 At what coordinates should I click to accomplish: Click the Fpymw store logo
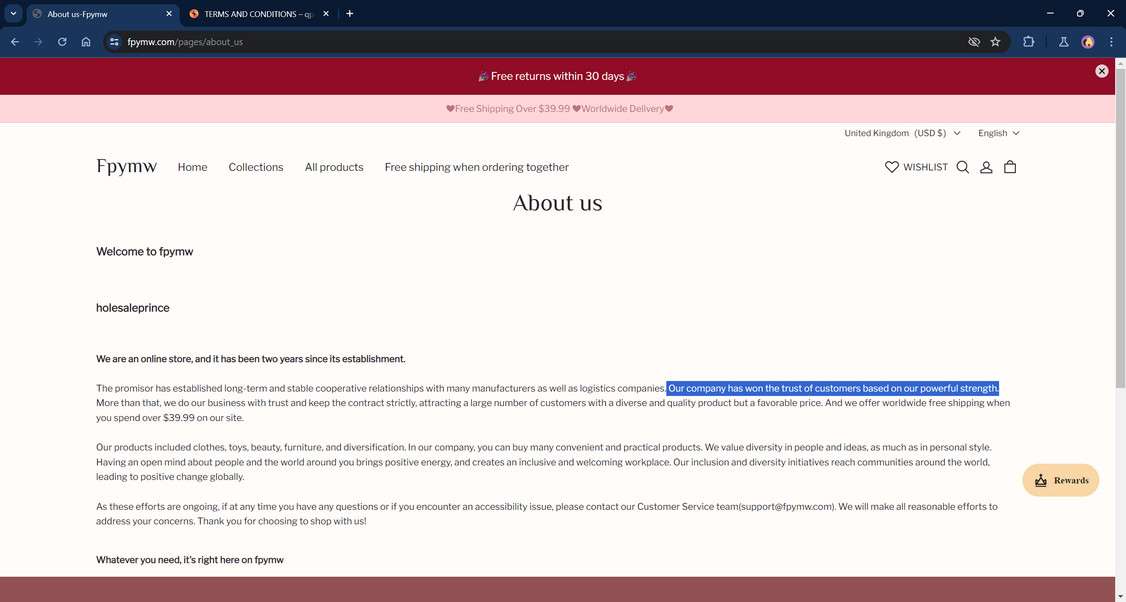126,167
